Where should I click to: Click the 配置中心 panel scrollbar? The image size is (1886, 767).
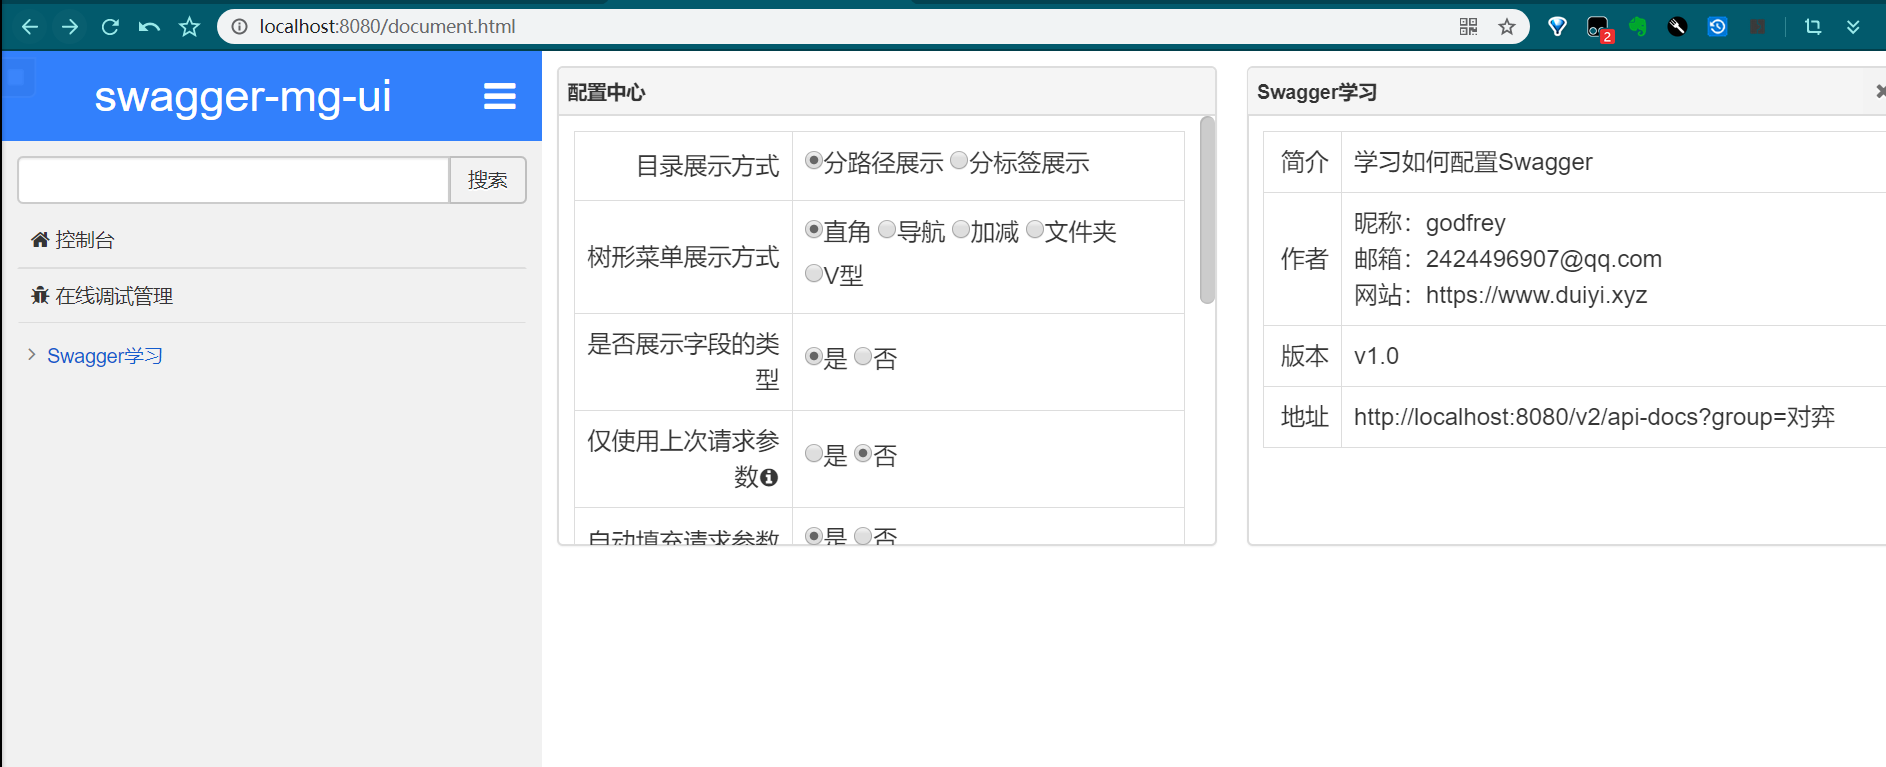(x=1207, y=210)
